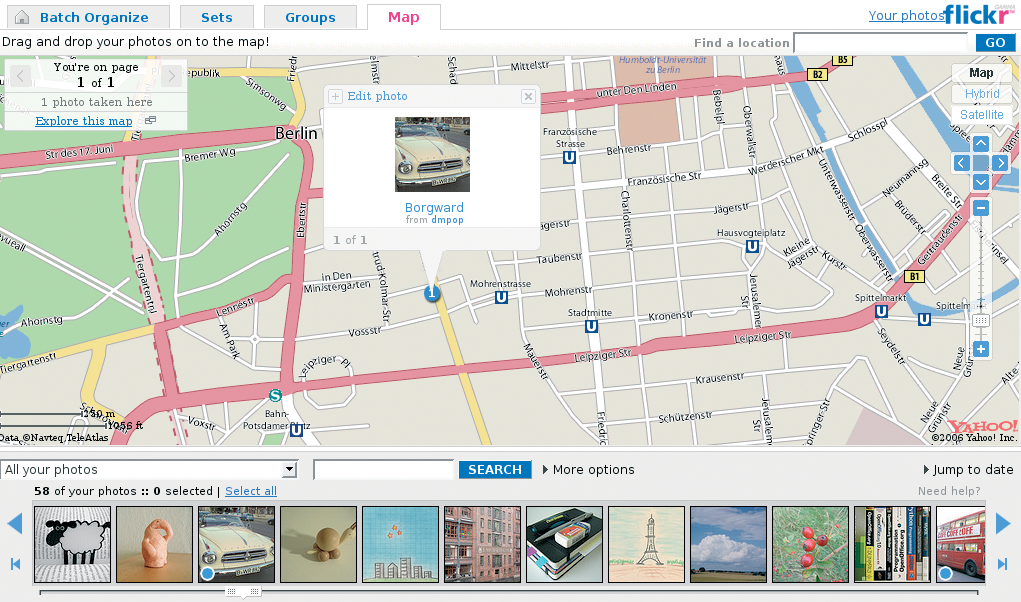Select the red berries thumbnail

click(811, 544)
